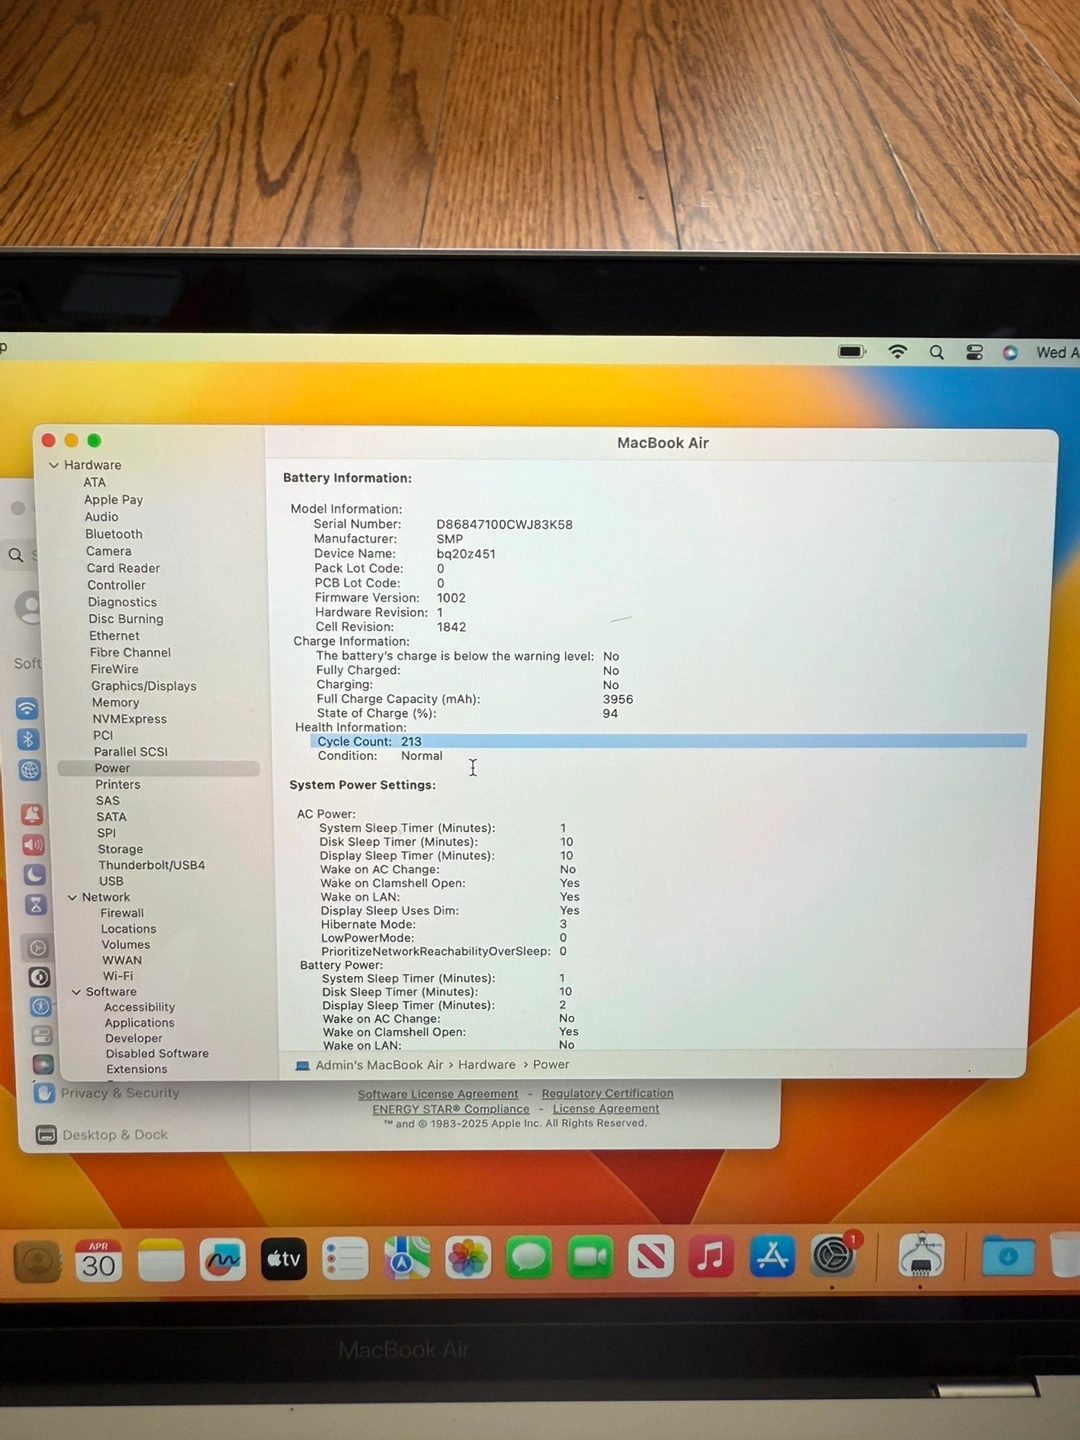Viewport: 1080px width, 1440px height.
Task: Open the Notes app in Dock
Action: [x=161, y=1260]
